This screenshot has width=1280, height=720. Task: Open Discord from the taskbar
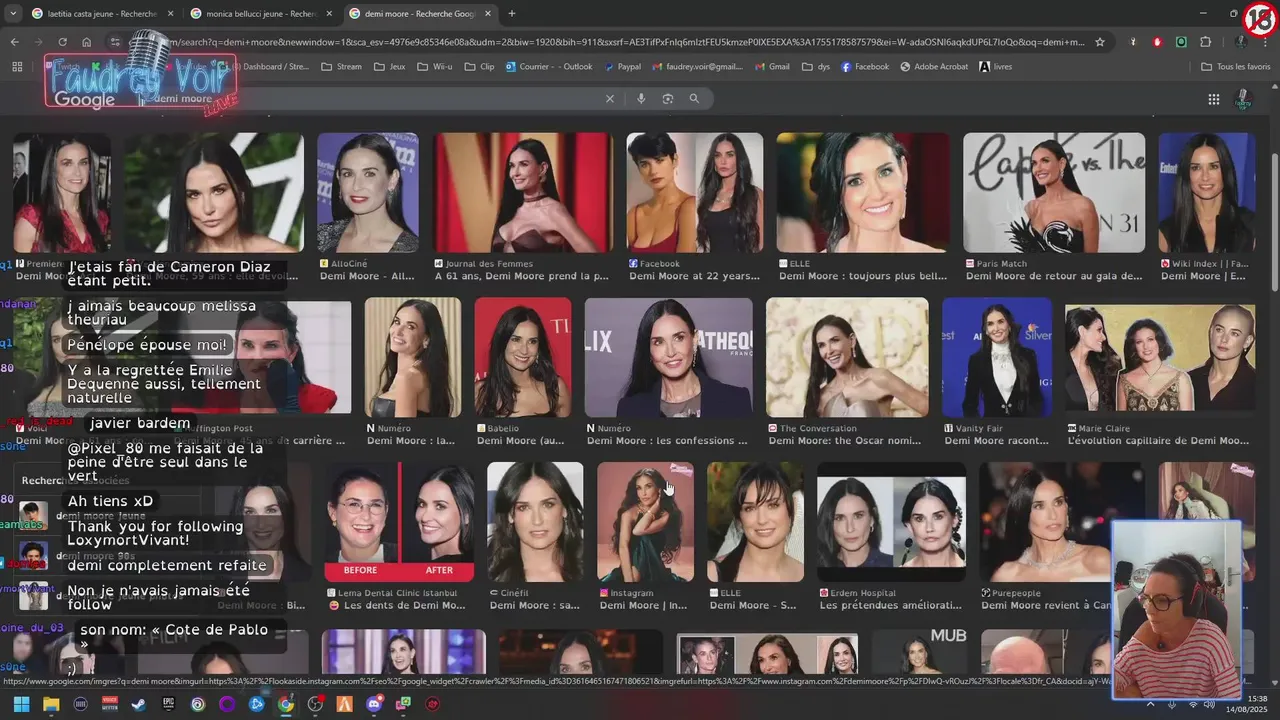[374, 704]
